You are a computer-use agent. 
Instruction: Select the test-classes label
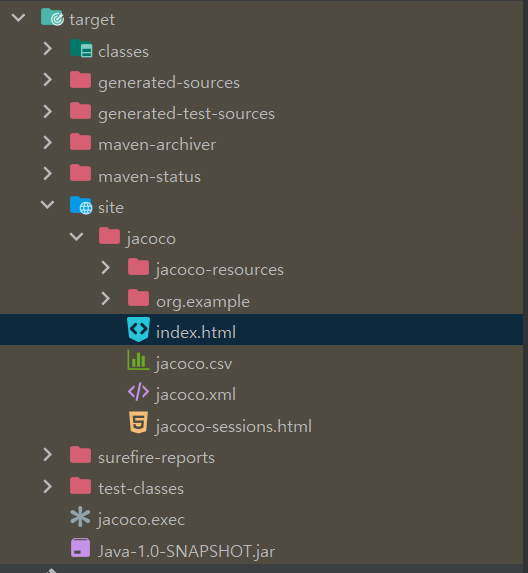click(141, 489)
